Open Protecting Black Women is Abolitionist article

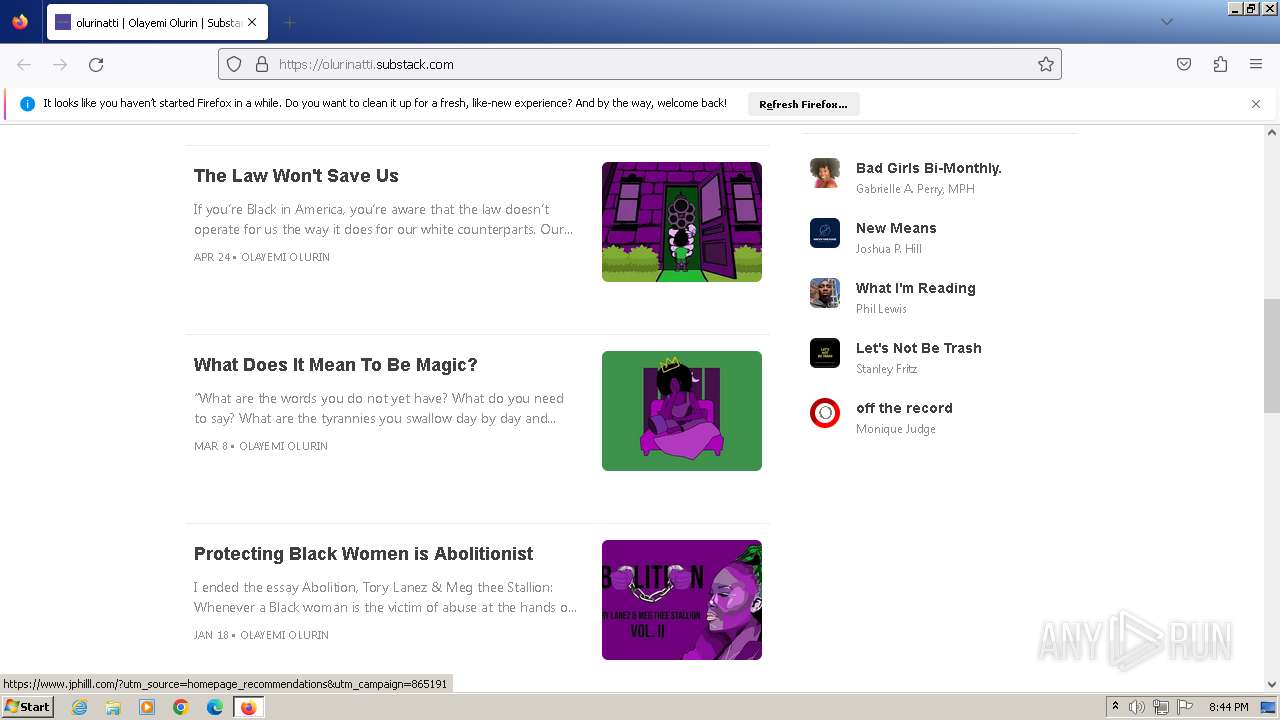363,554
